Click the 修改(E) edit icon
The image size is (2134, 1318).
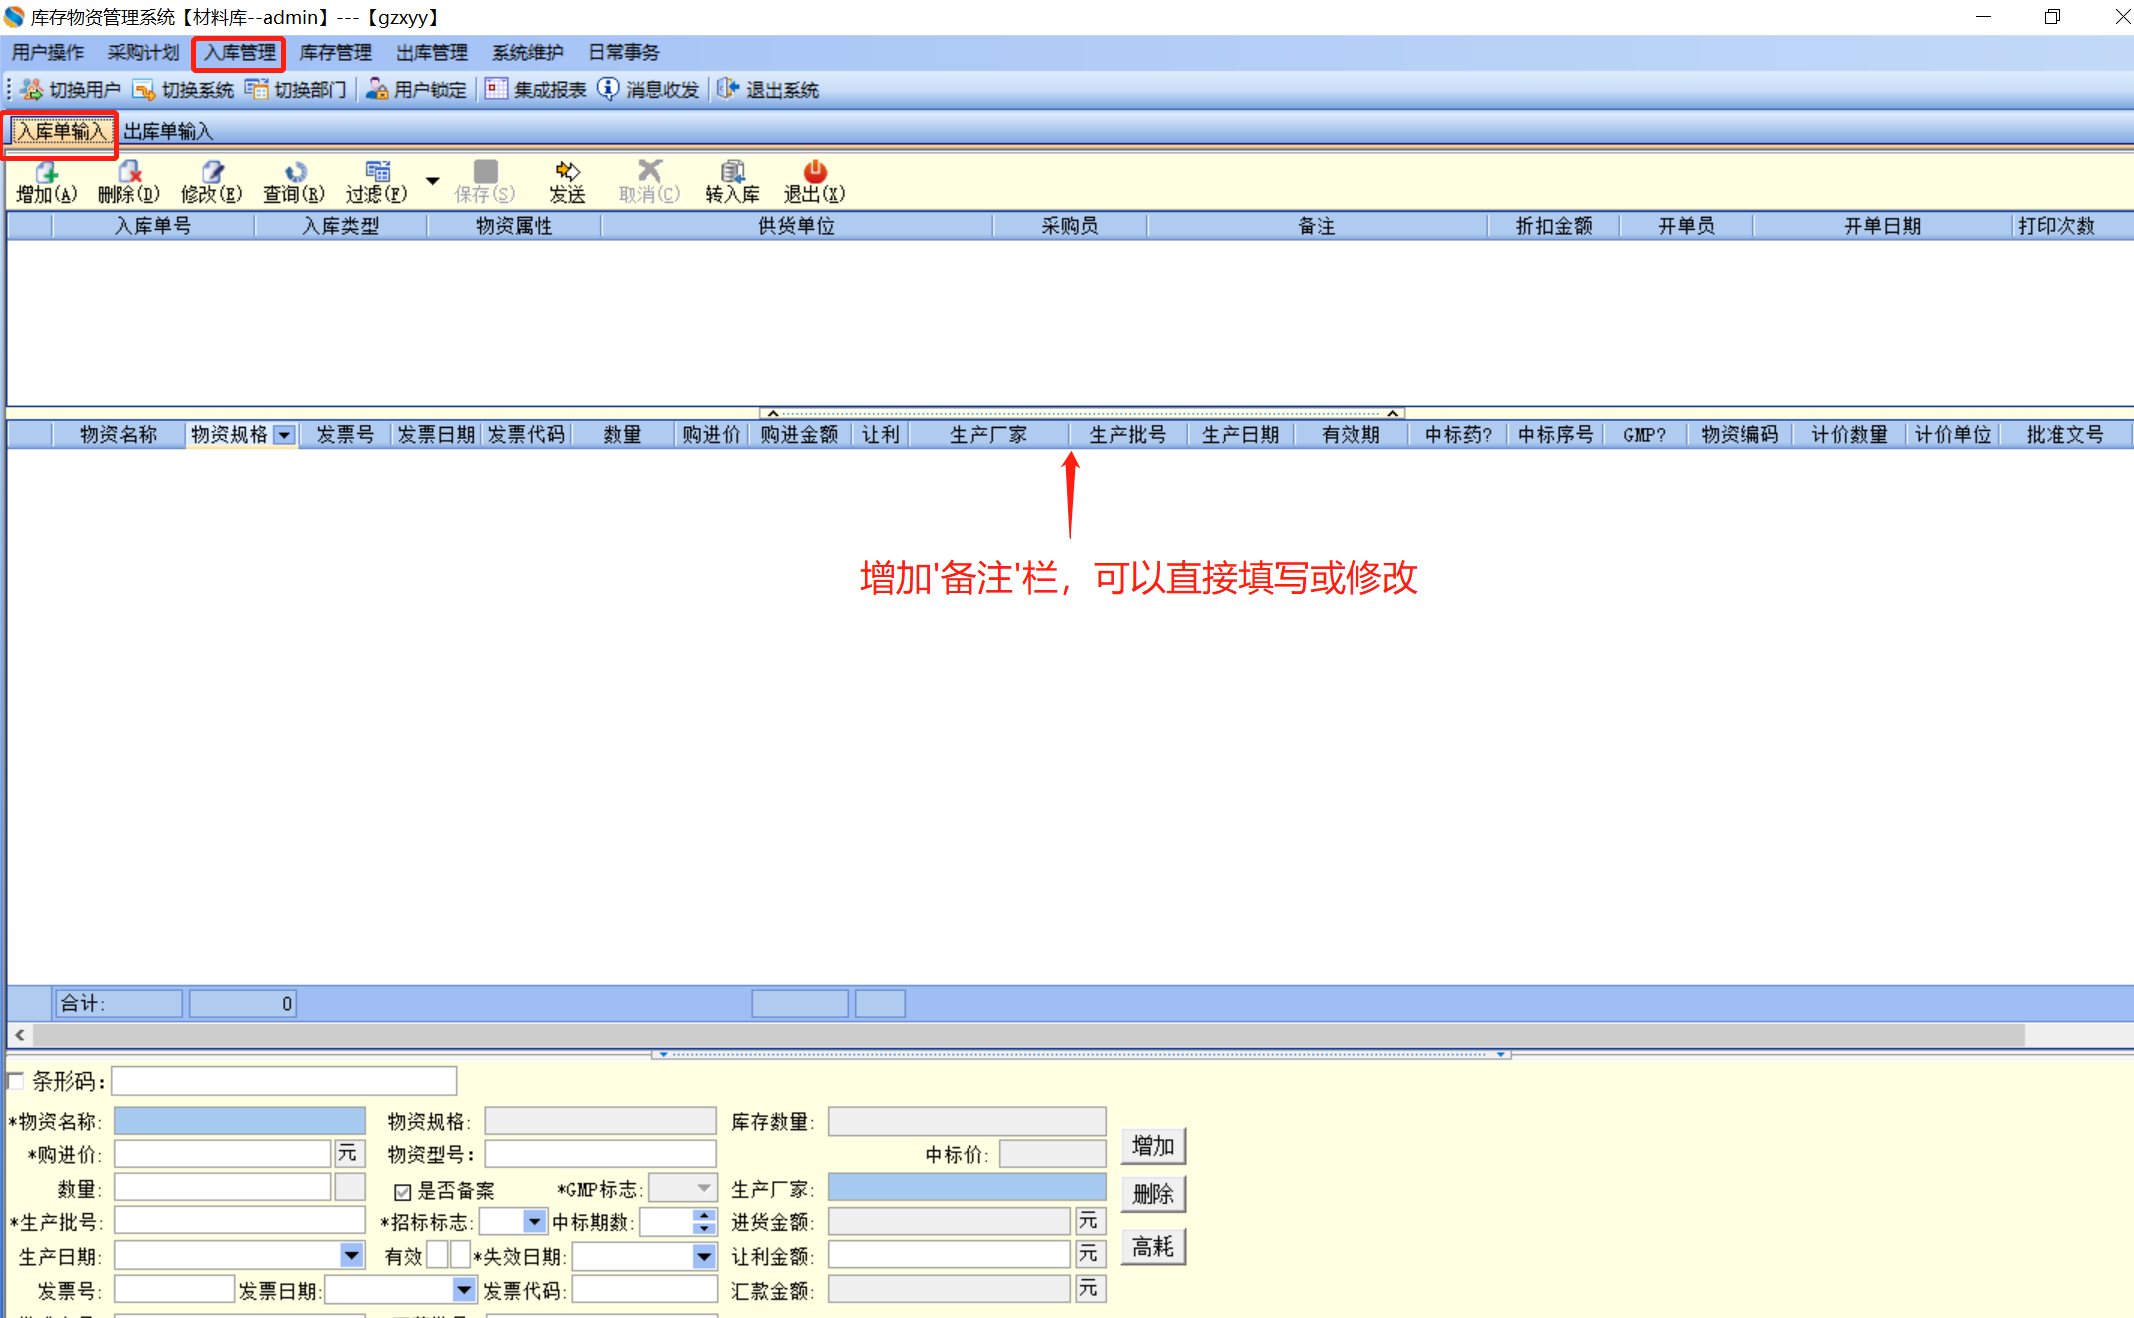coord(211,182)
